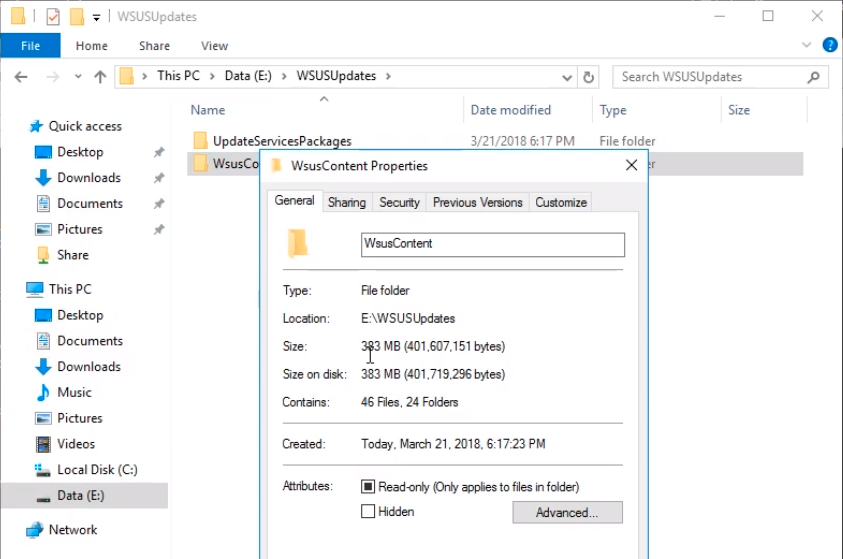Select the Data (E:) drive

click(84, 496)
